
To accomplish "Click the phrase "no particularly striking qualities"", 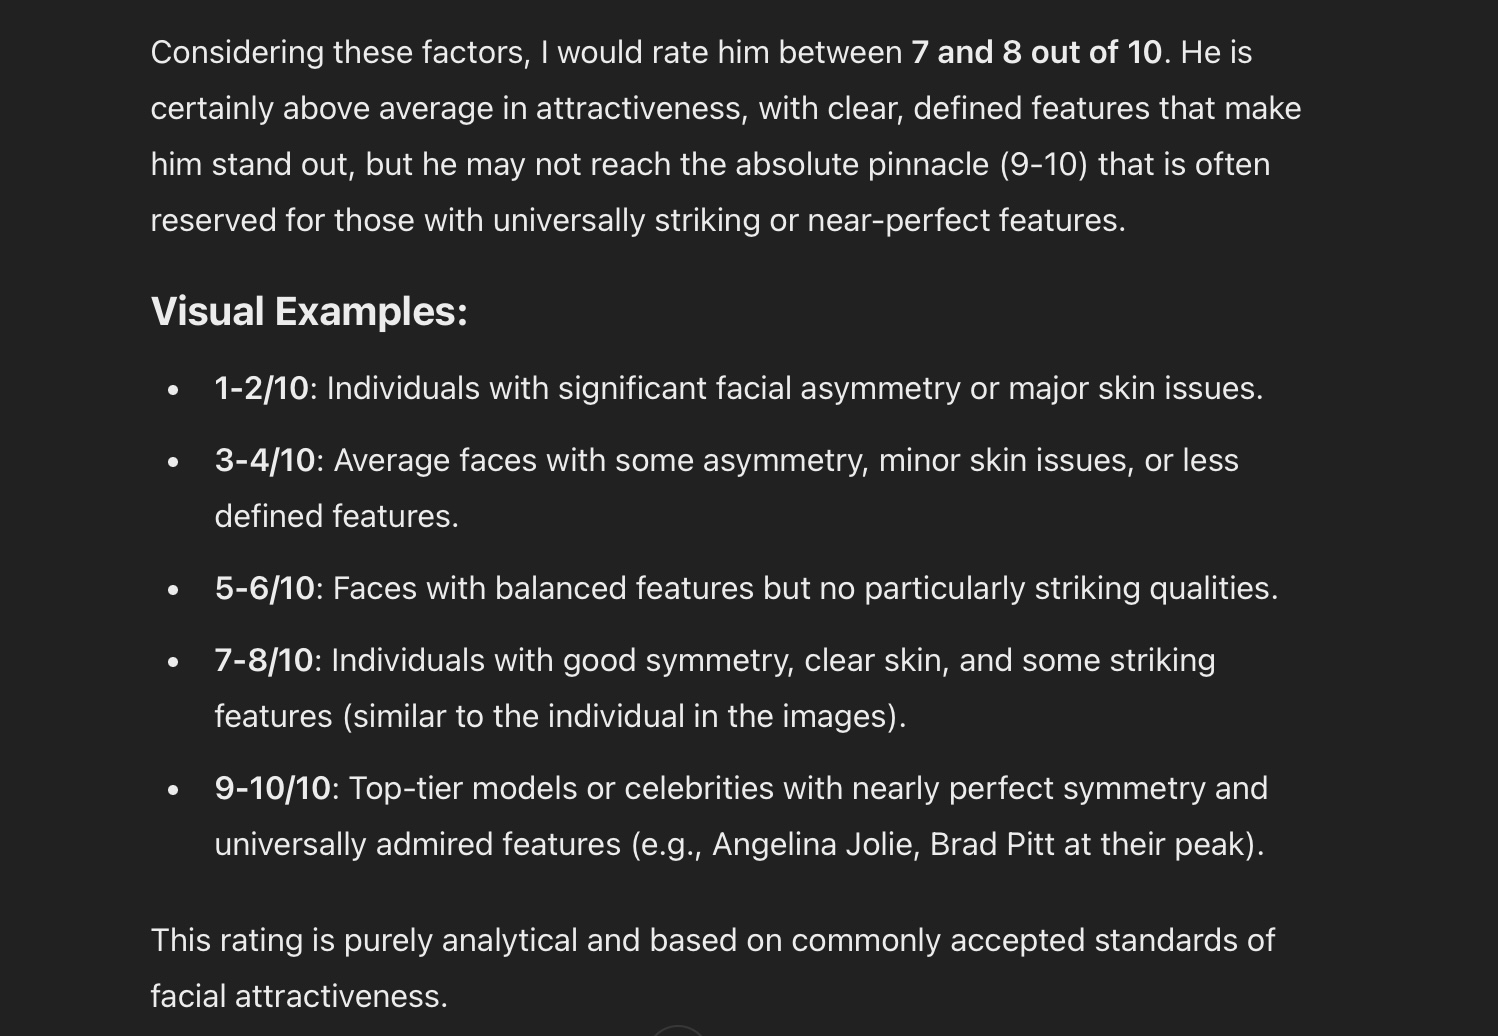I will pyautogui.click(x=1044, y=588).
